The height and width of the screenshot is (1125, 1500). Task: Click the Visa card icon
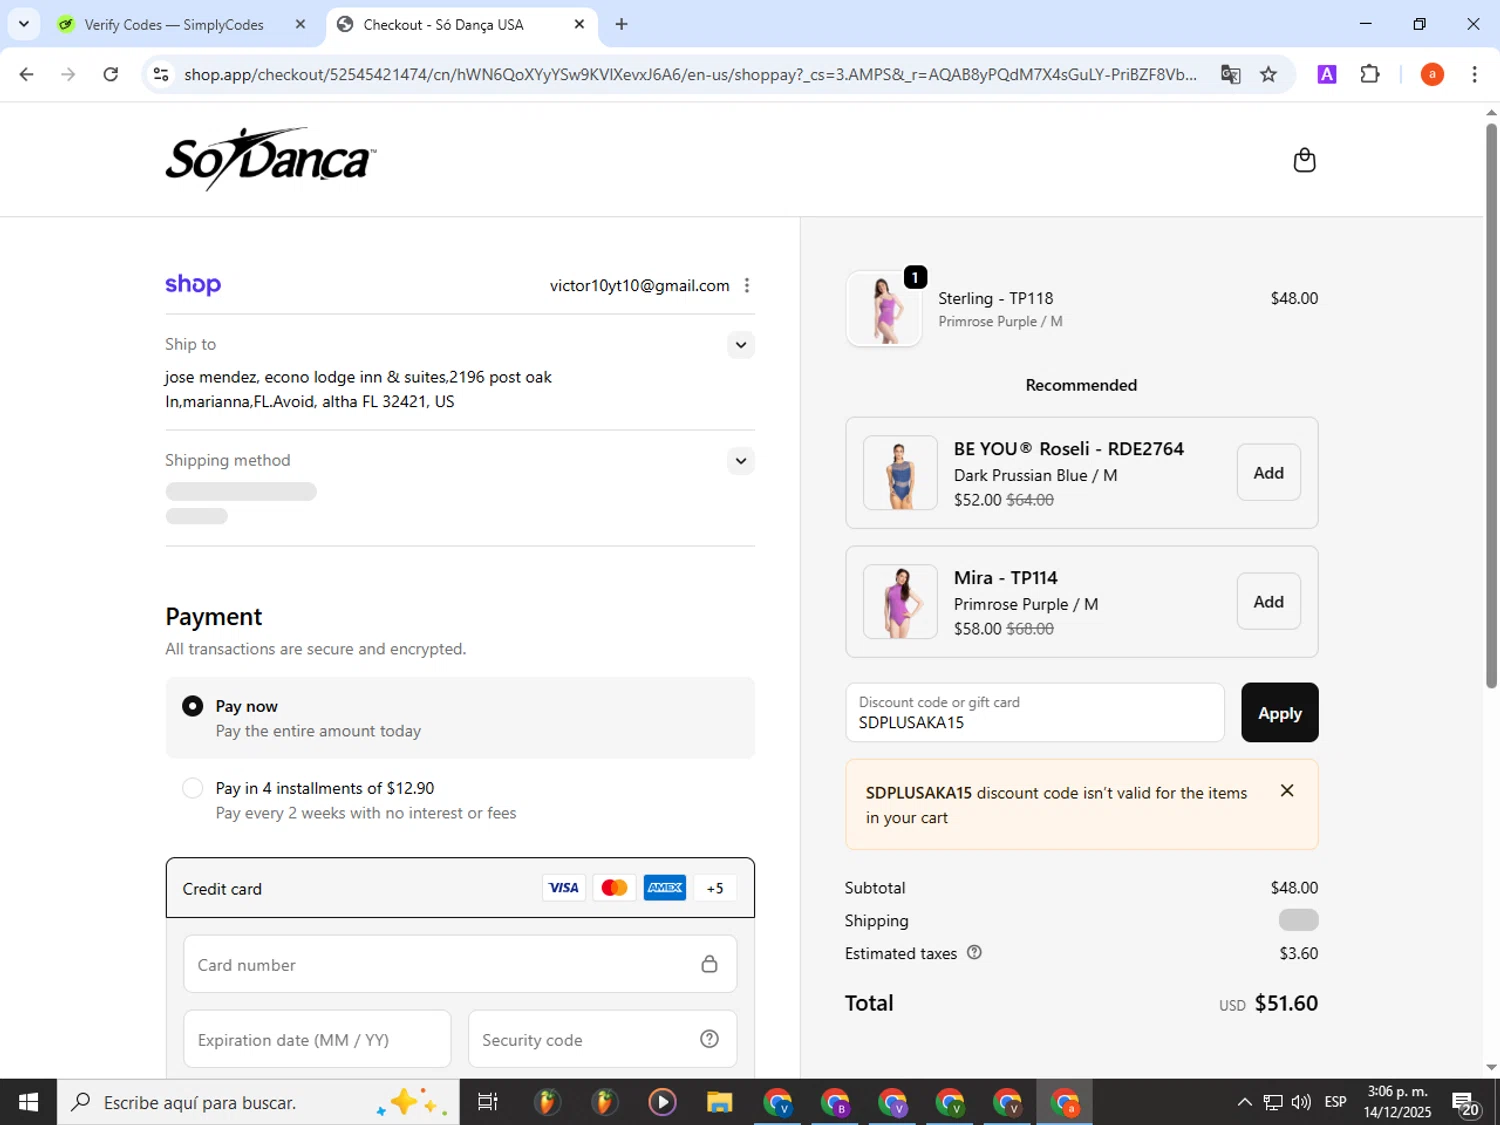pyautogui.click(x=564, y=888)
